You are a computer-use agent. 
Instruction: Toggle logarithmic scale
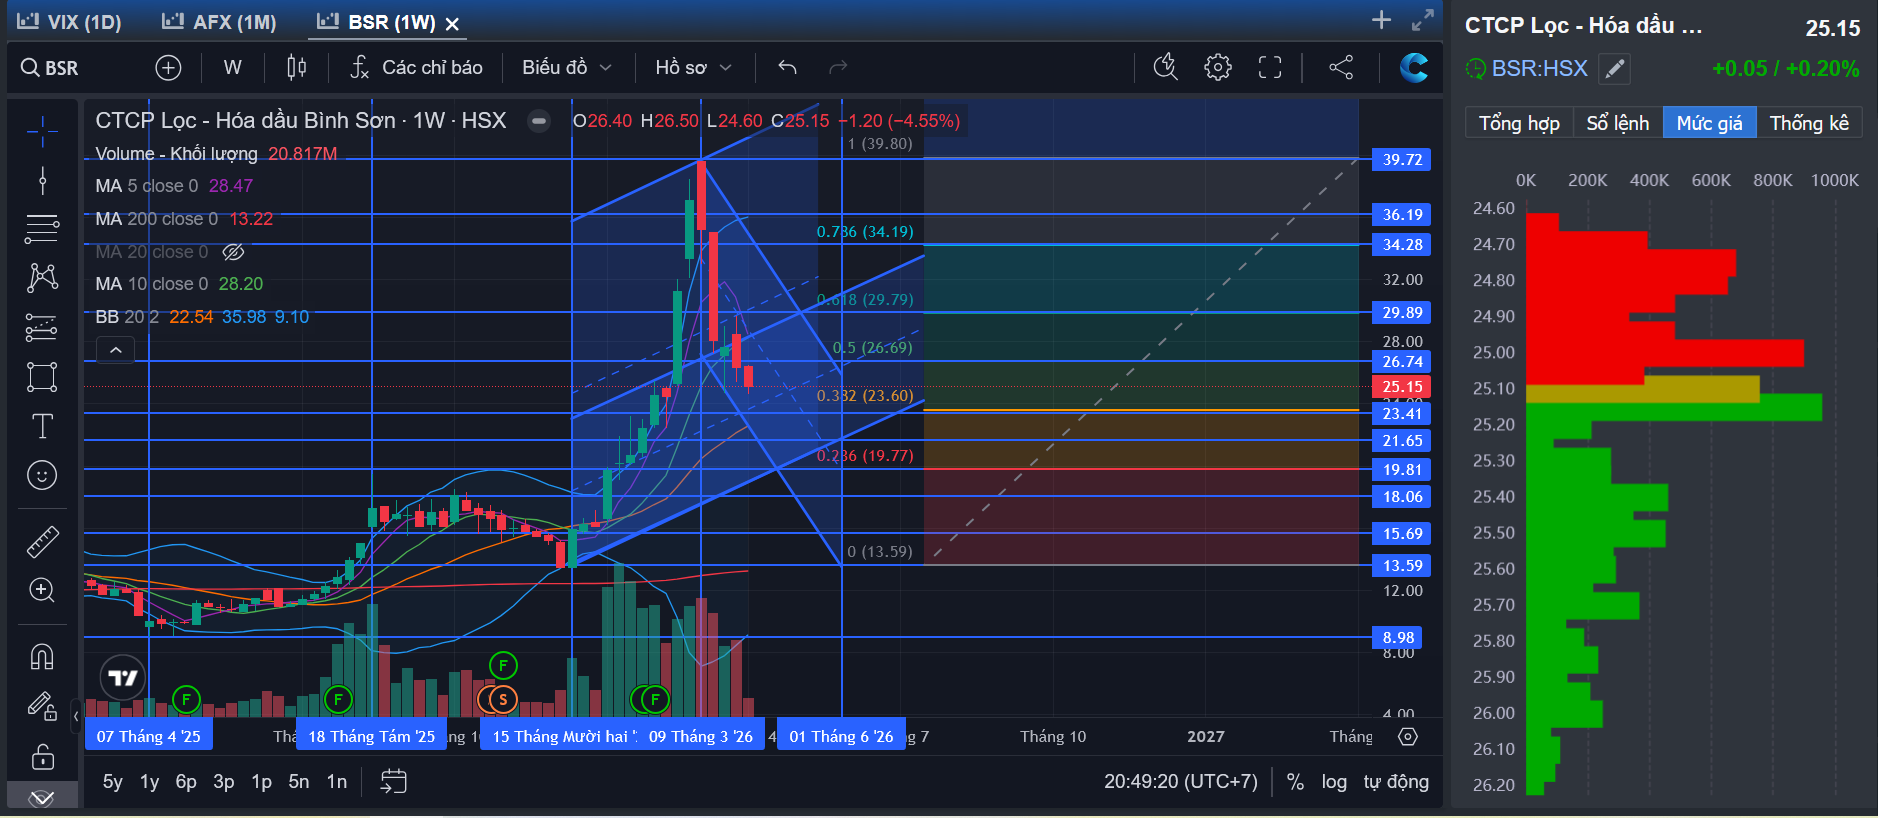[1334, 782]
